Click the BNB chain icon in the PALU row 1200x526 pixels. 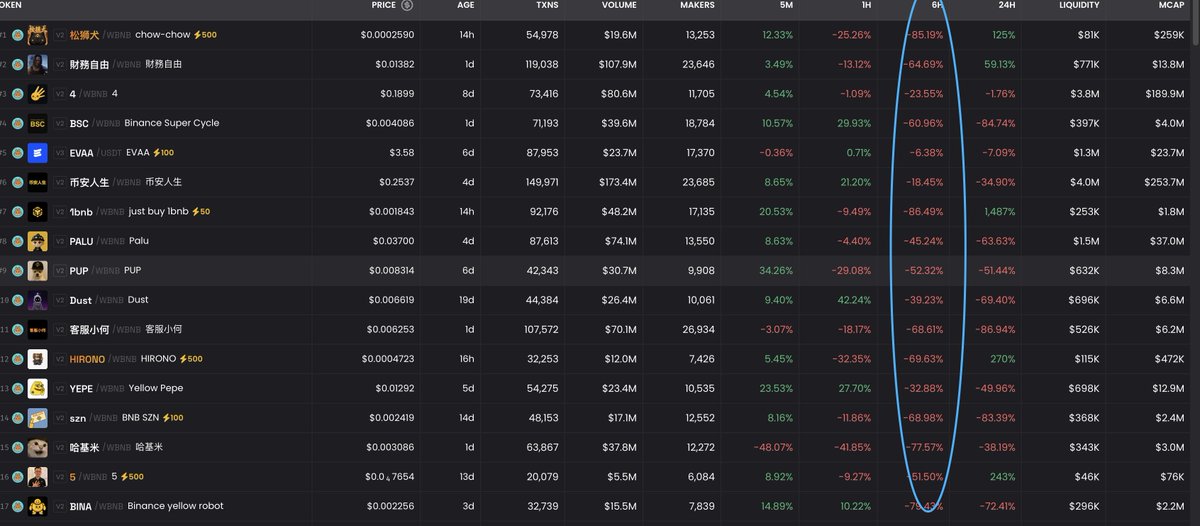(x=17, y=241)
